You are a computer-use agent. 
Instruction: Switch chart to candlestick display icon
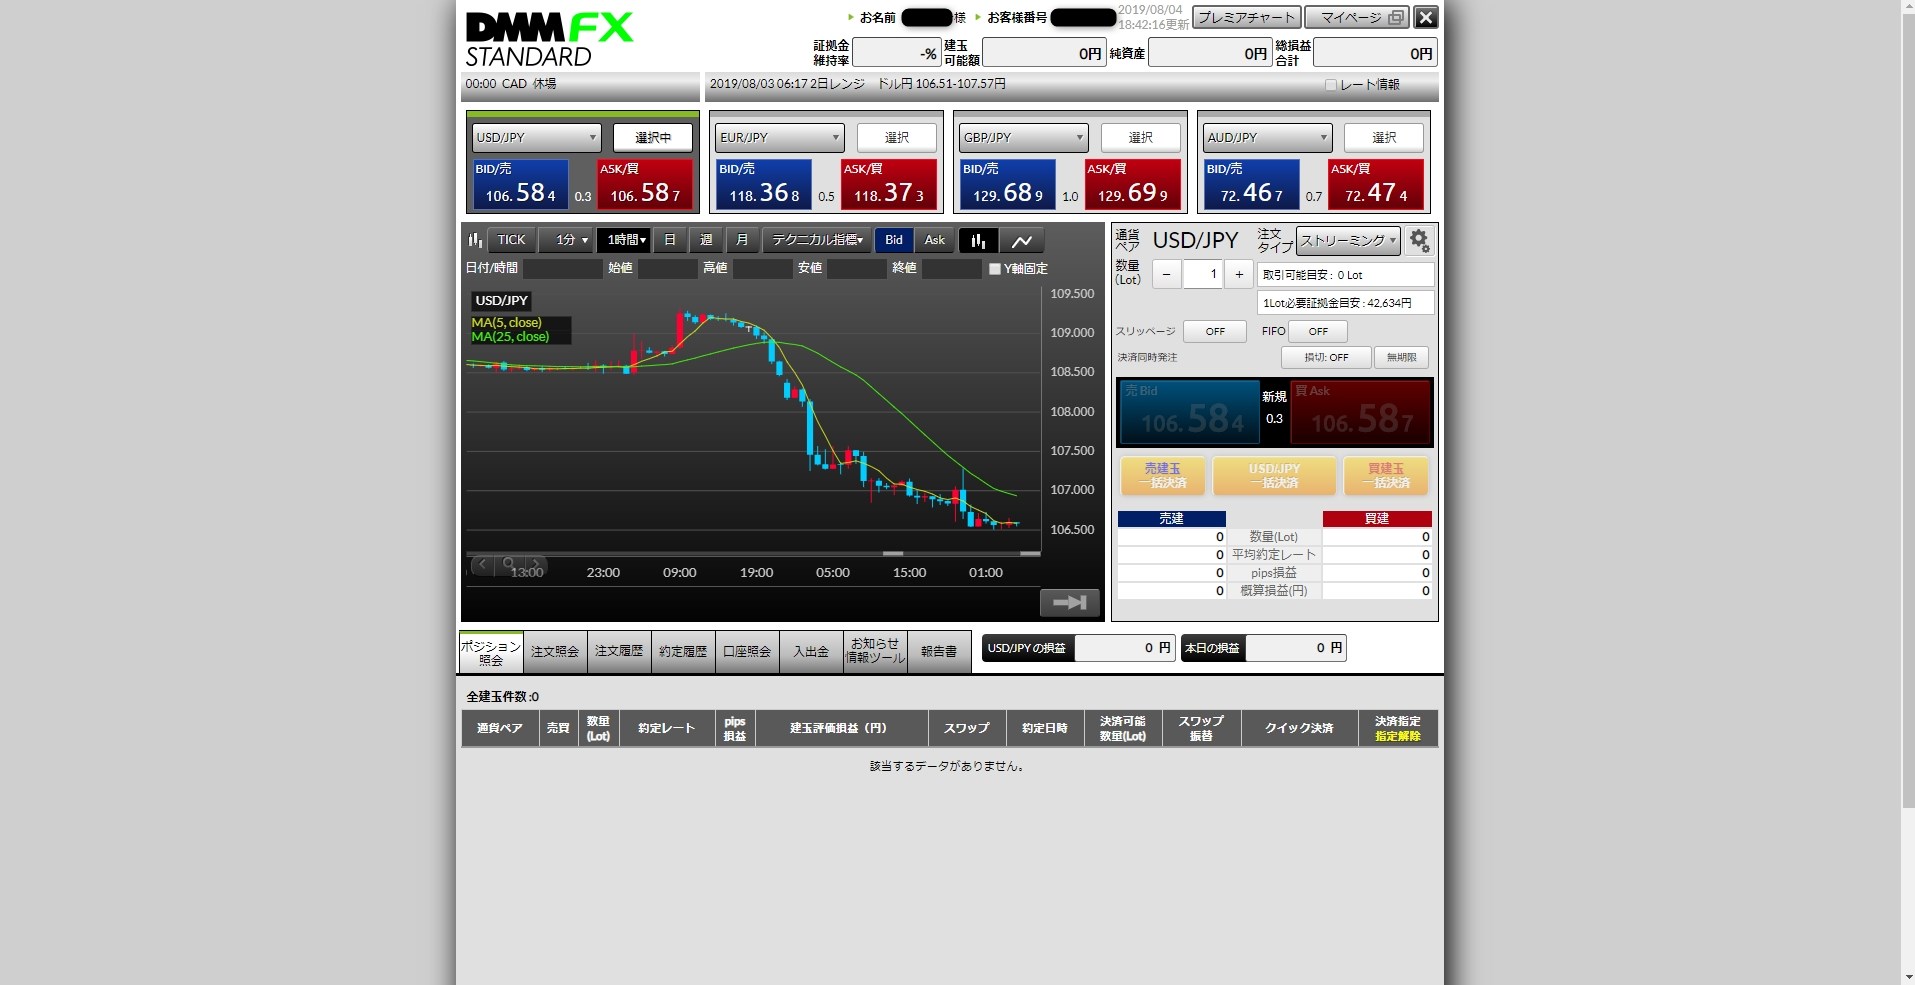click(x=978, y=240)
